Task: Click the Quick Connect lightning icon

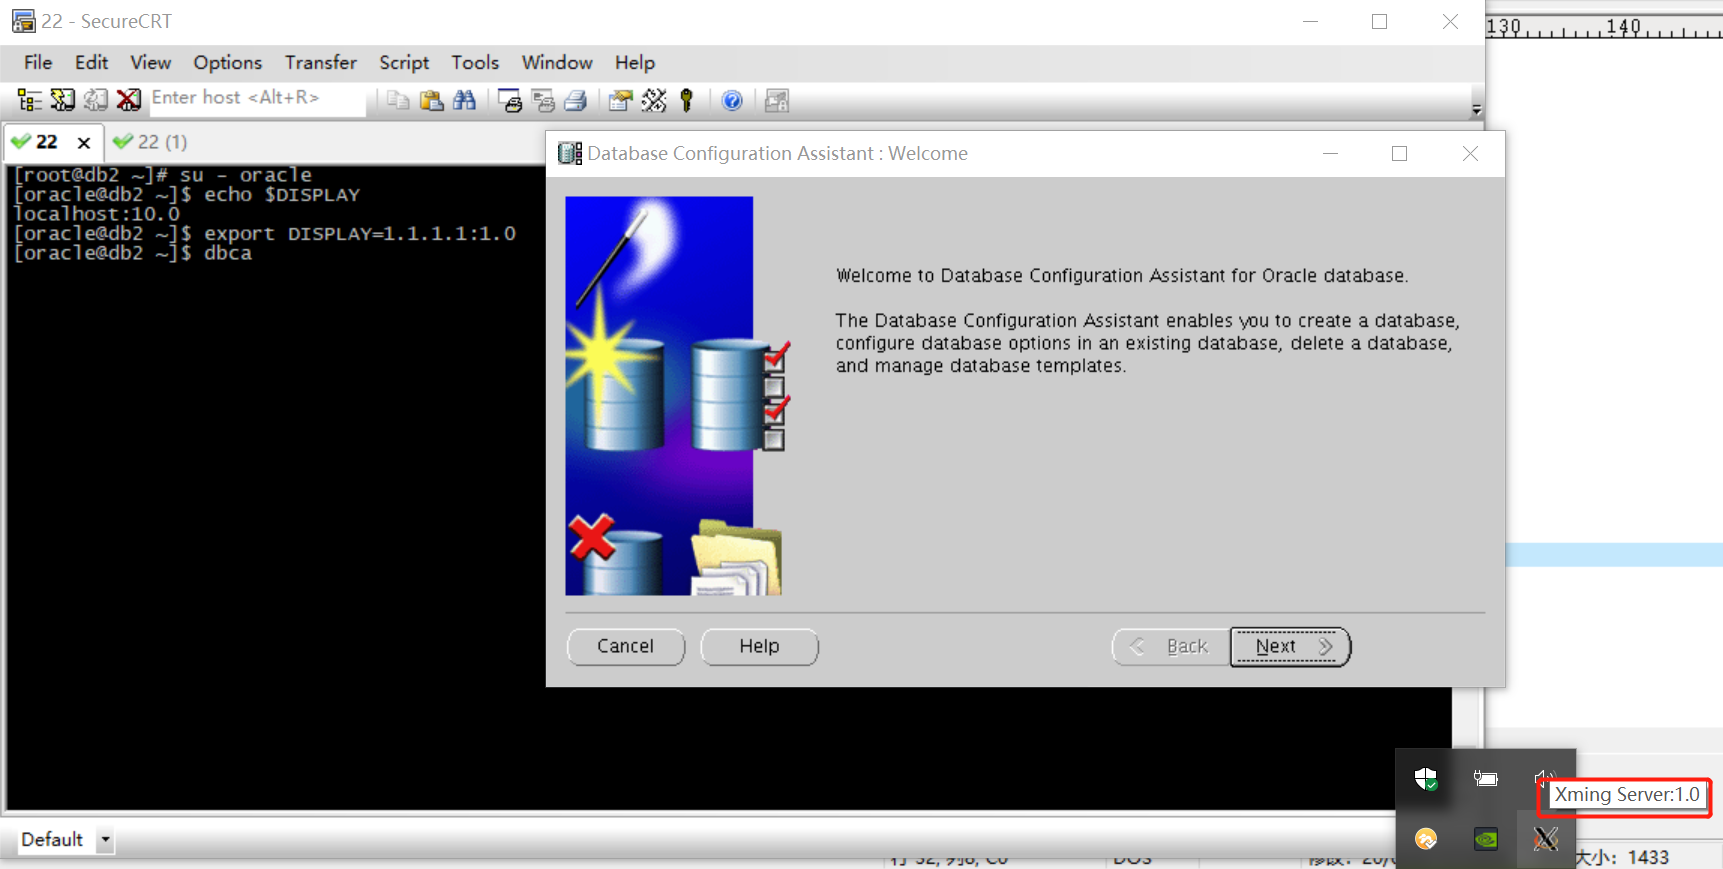Action: coord(63,100)
